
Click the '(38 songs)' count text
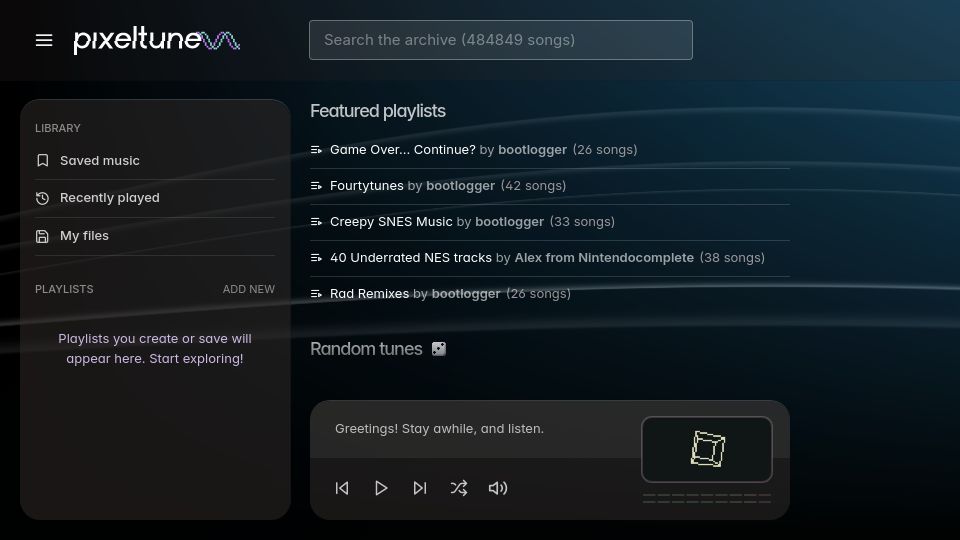pos(732,258)
